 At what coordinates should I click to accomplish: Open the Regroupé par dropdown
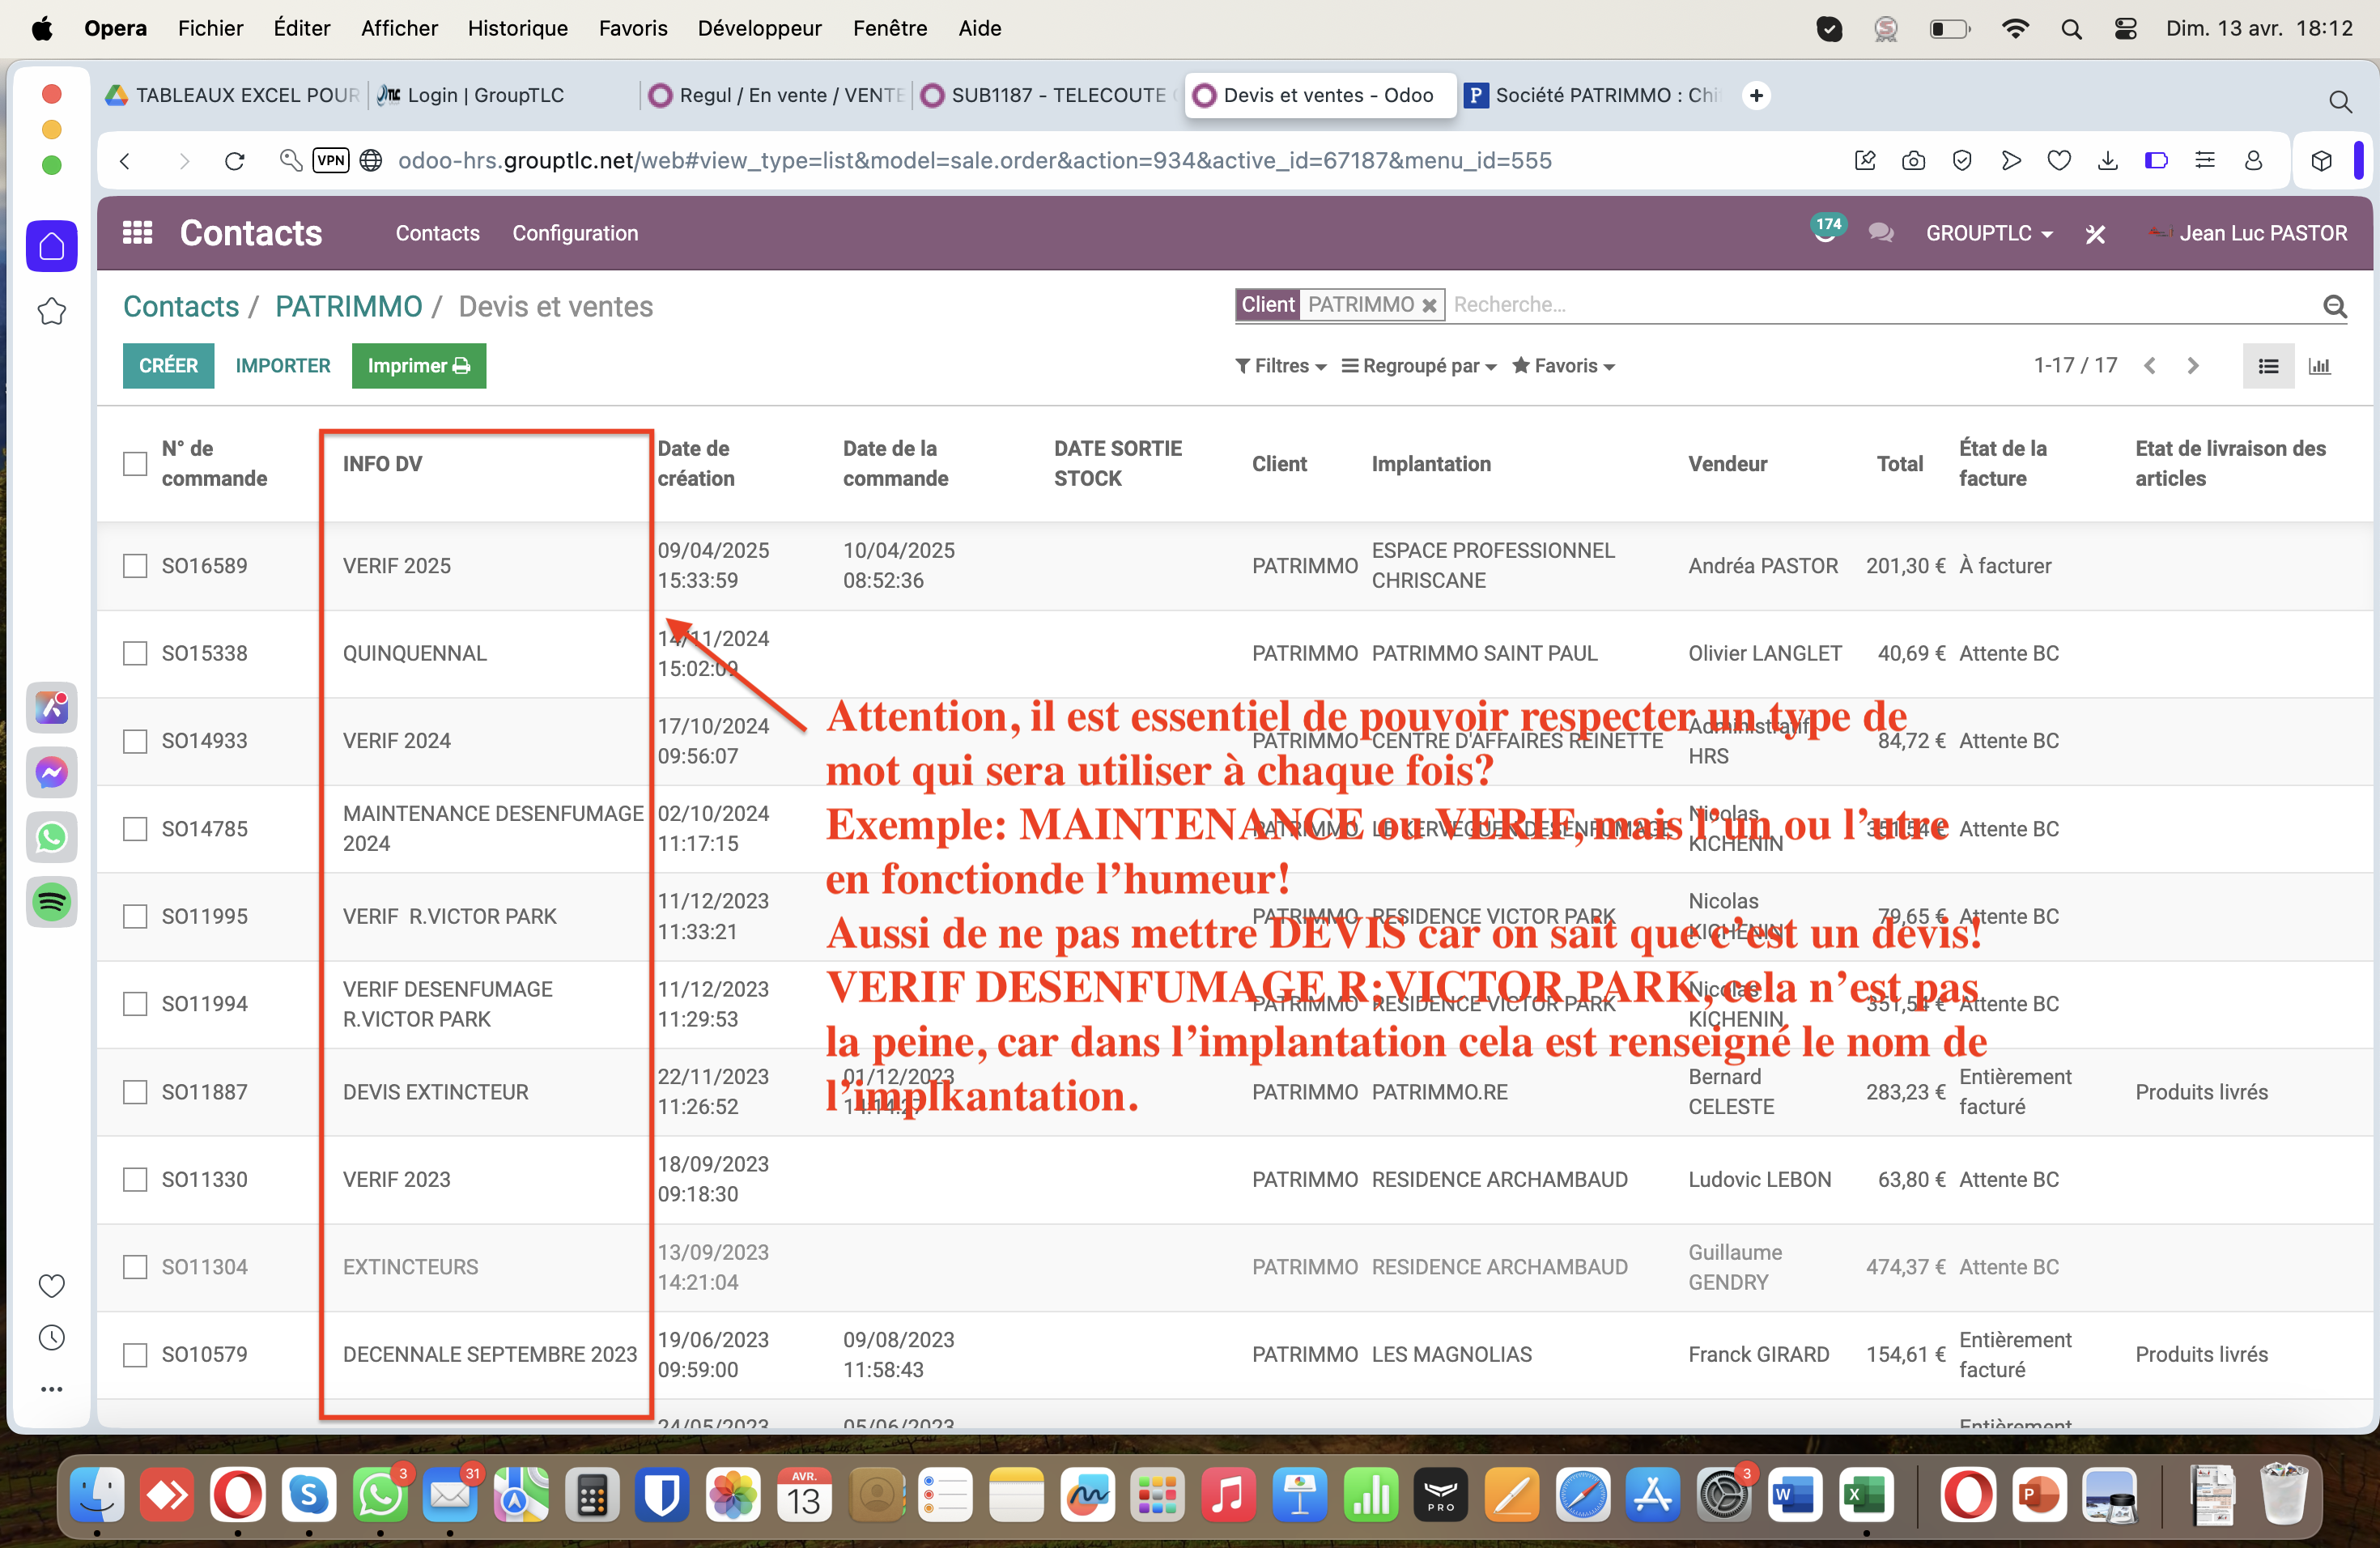pos(1419,366)
